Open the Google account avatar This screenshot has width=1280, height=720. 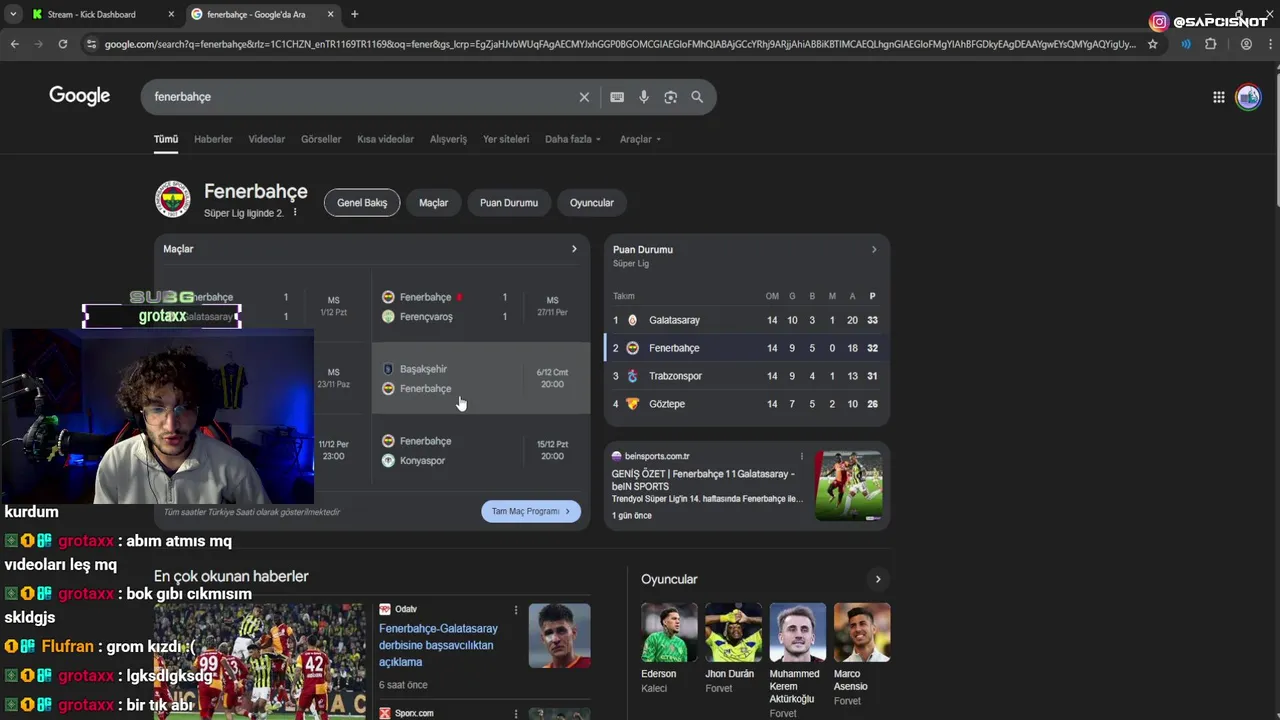(1248, 97)
